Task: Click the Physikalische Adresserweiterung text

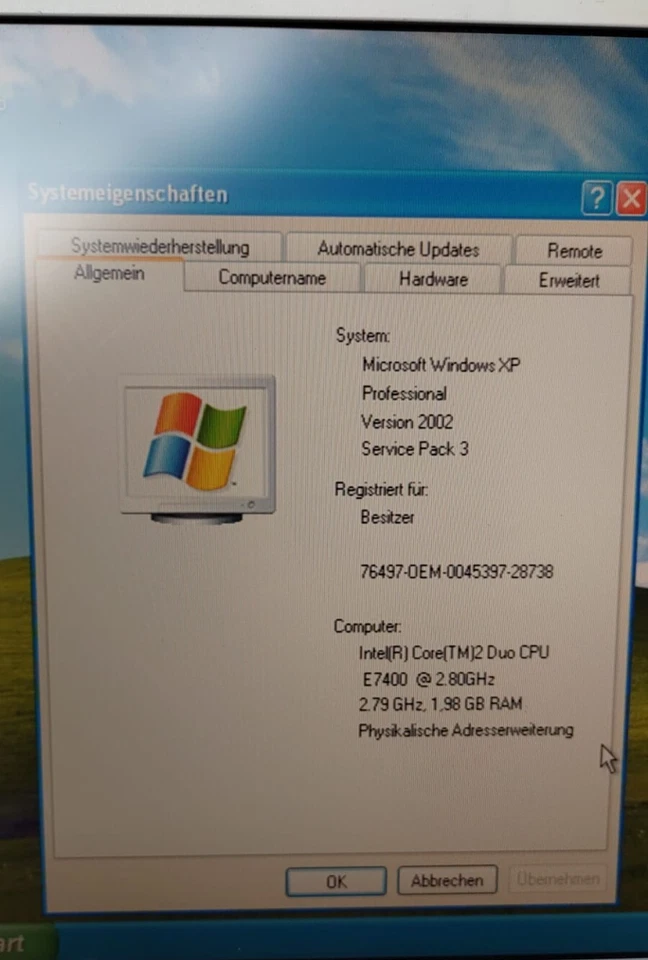Action: tap(465, 730)
